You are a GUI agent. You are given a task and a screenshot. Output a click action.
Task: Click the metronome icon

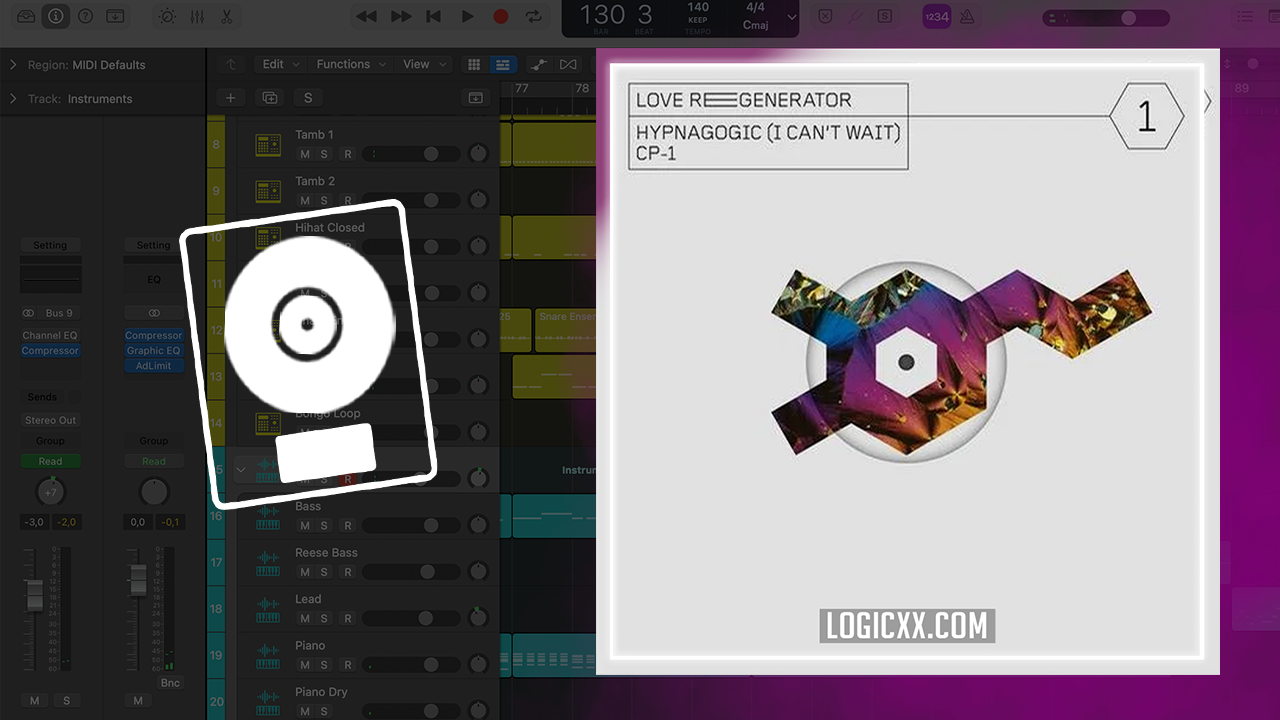(967, 16)
